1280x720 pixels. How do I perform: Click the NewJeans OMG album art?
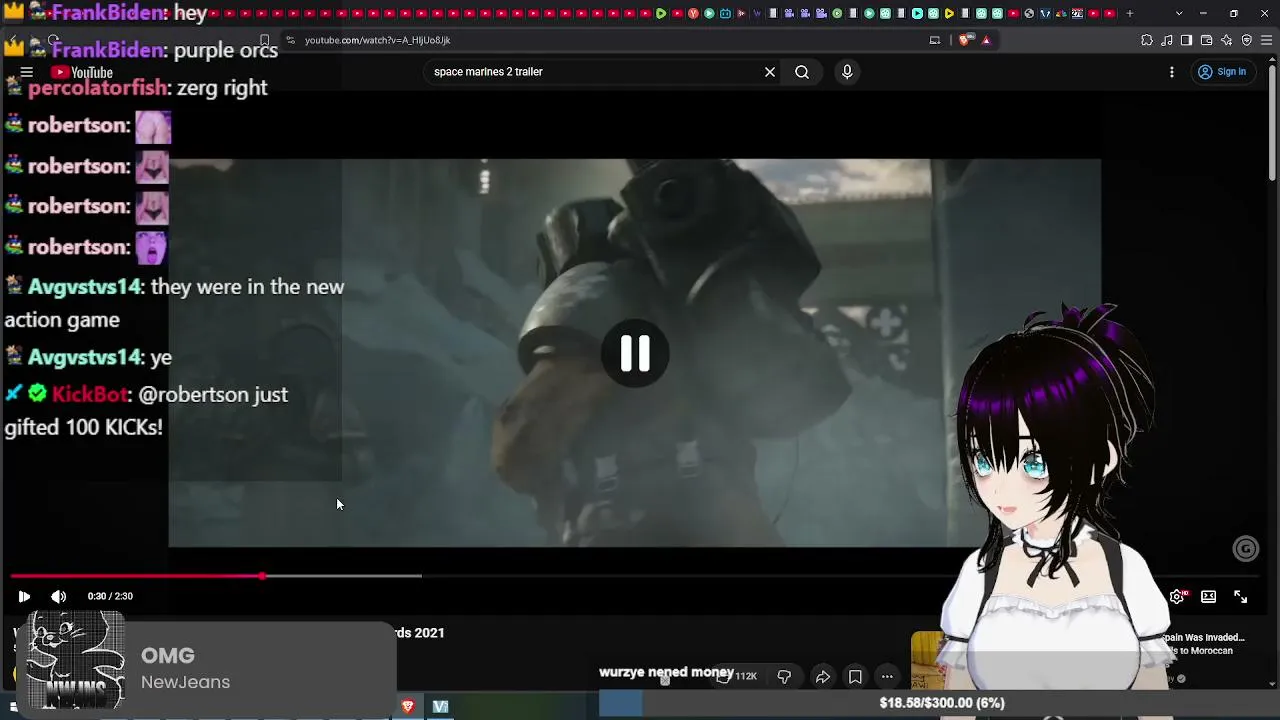75,661
